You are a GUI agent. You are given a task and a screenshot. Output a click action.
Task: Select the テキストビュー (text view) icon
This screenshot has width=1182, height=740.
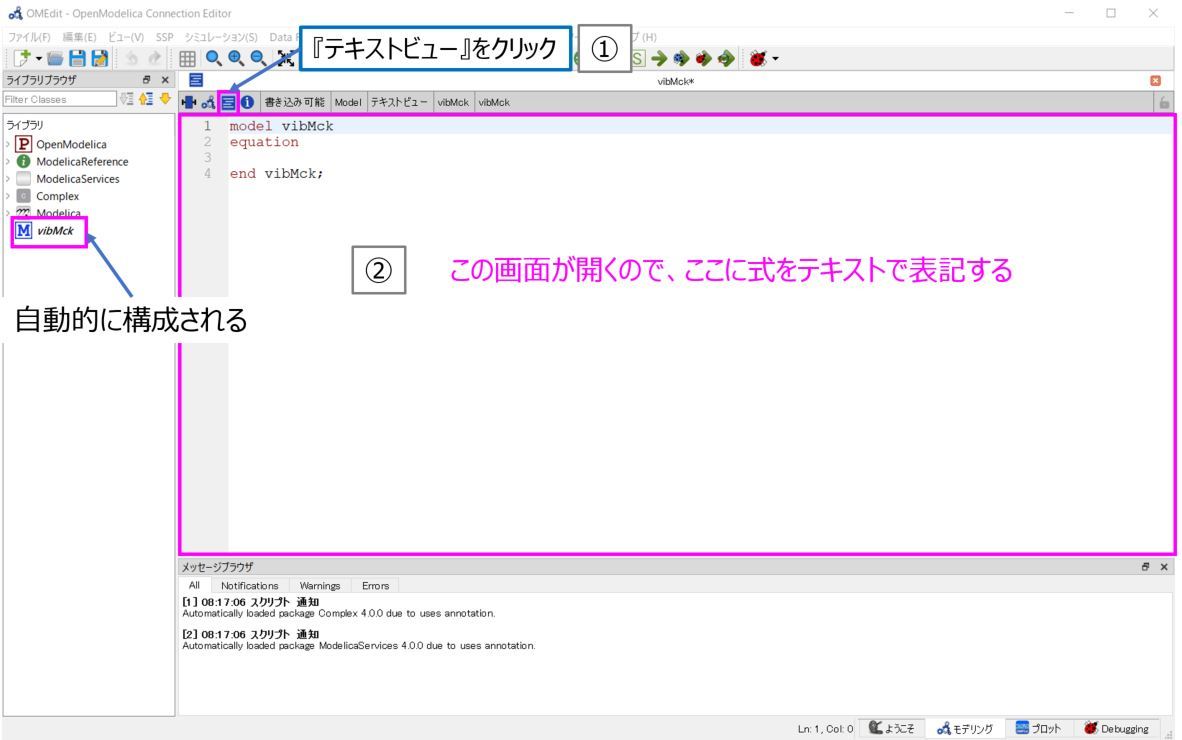point(226,101)
